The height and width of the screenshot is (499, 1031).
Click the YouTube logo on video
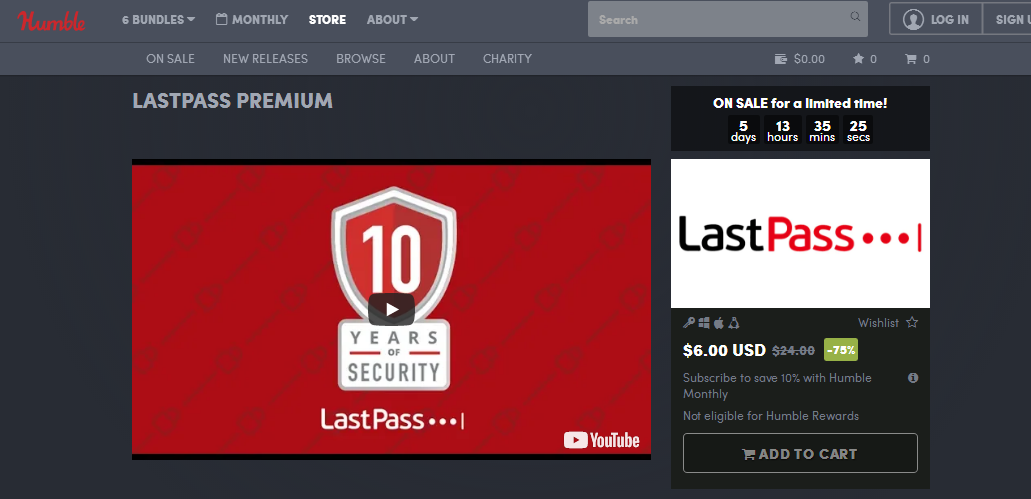click(602, 440)
